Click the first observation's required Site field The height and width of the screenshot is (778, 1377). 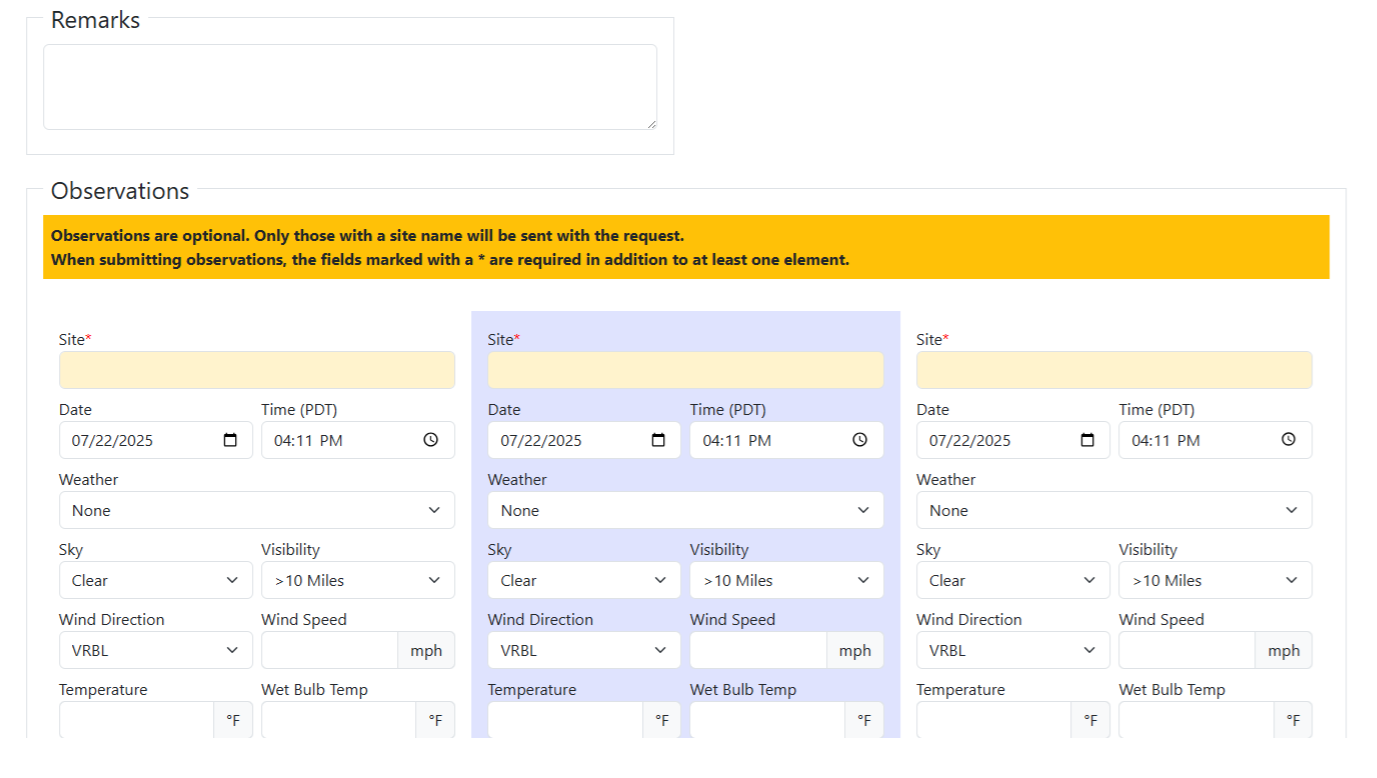[256, 370]
